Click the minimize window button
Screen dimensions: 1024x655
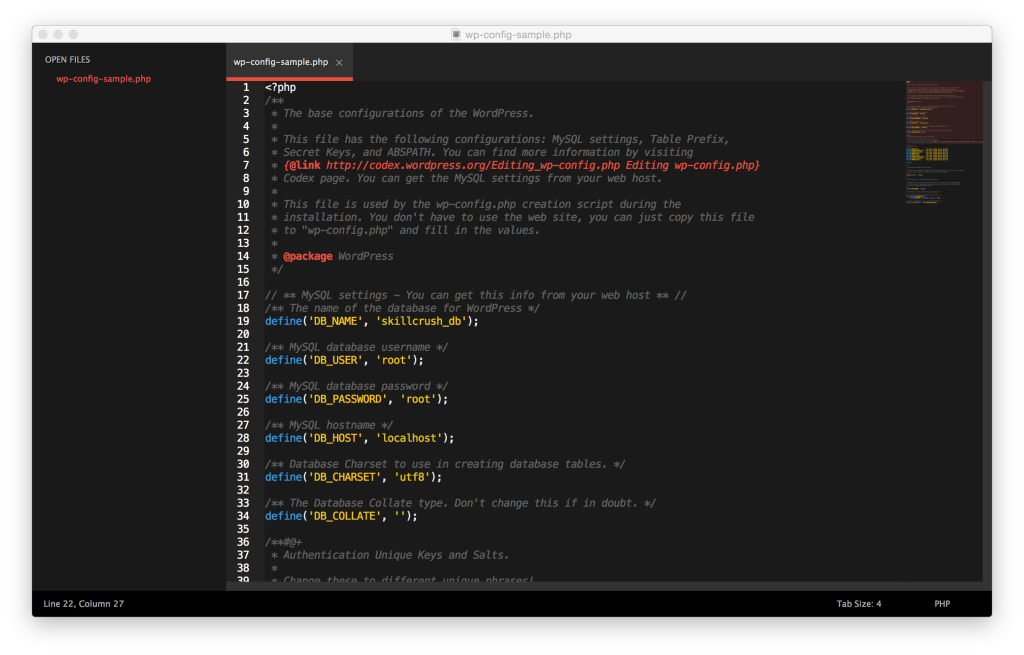point(58,35)
